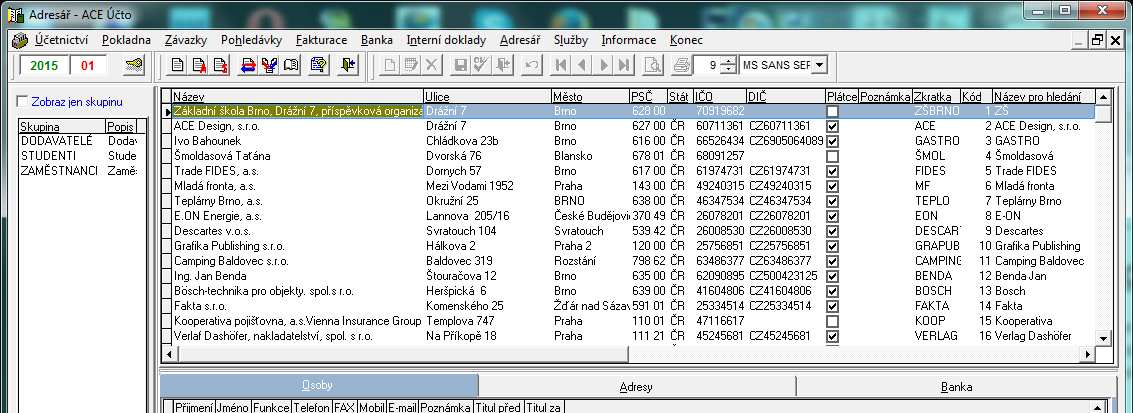Open the Interní doklady menu
The height and width of the screenshot is (413, 1133).
click(447, 40)
